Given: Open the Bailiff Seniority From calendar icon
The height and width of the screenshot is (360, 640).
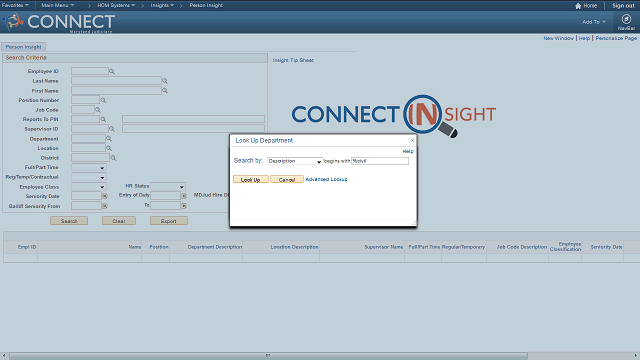Looking at the screenshot, I should pos(105,206).
